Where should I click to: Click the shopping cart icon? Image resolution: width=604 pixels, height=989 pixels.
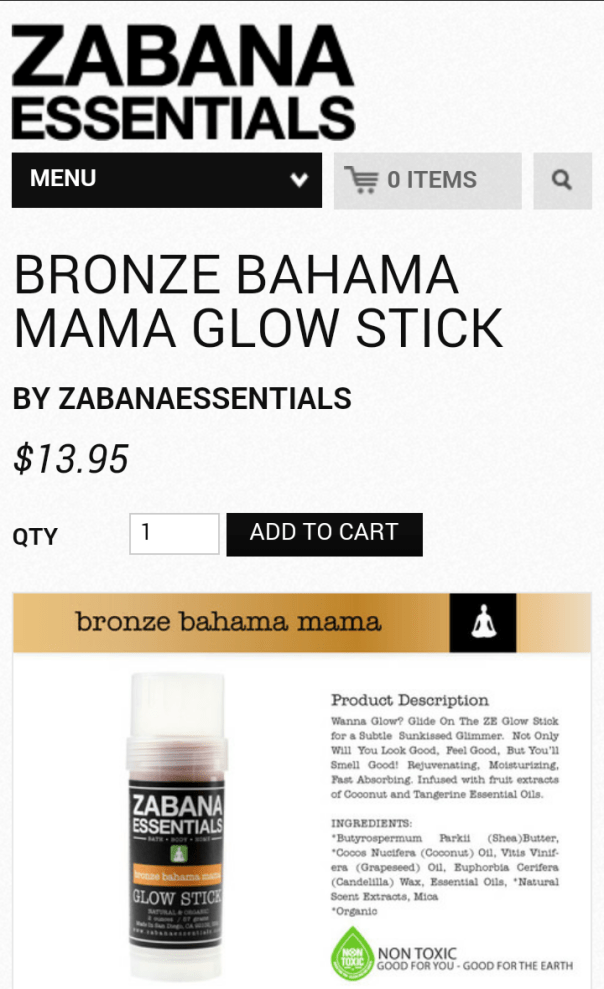point(361,180)
